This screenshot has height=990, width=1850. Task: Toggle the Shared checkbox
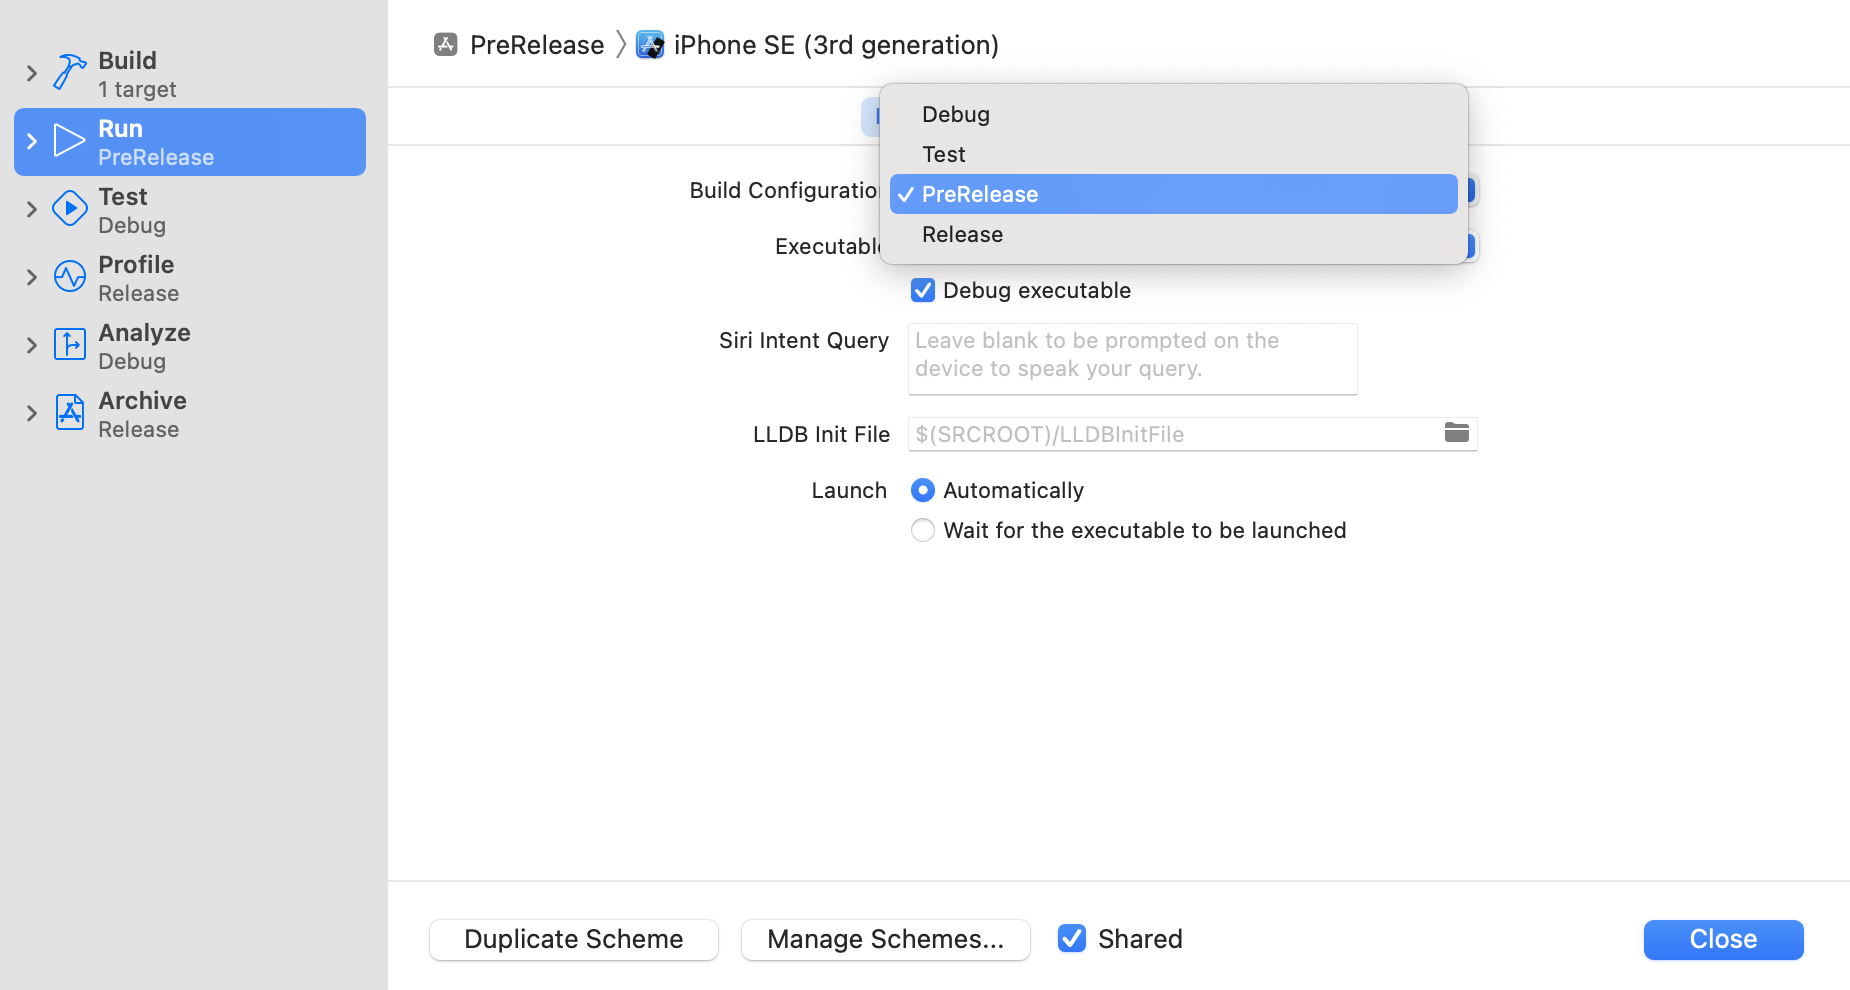(x=1072, y=939)
